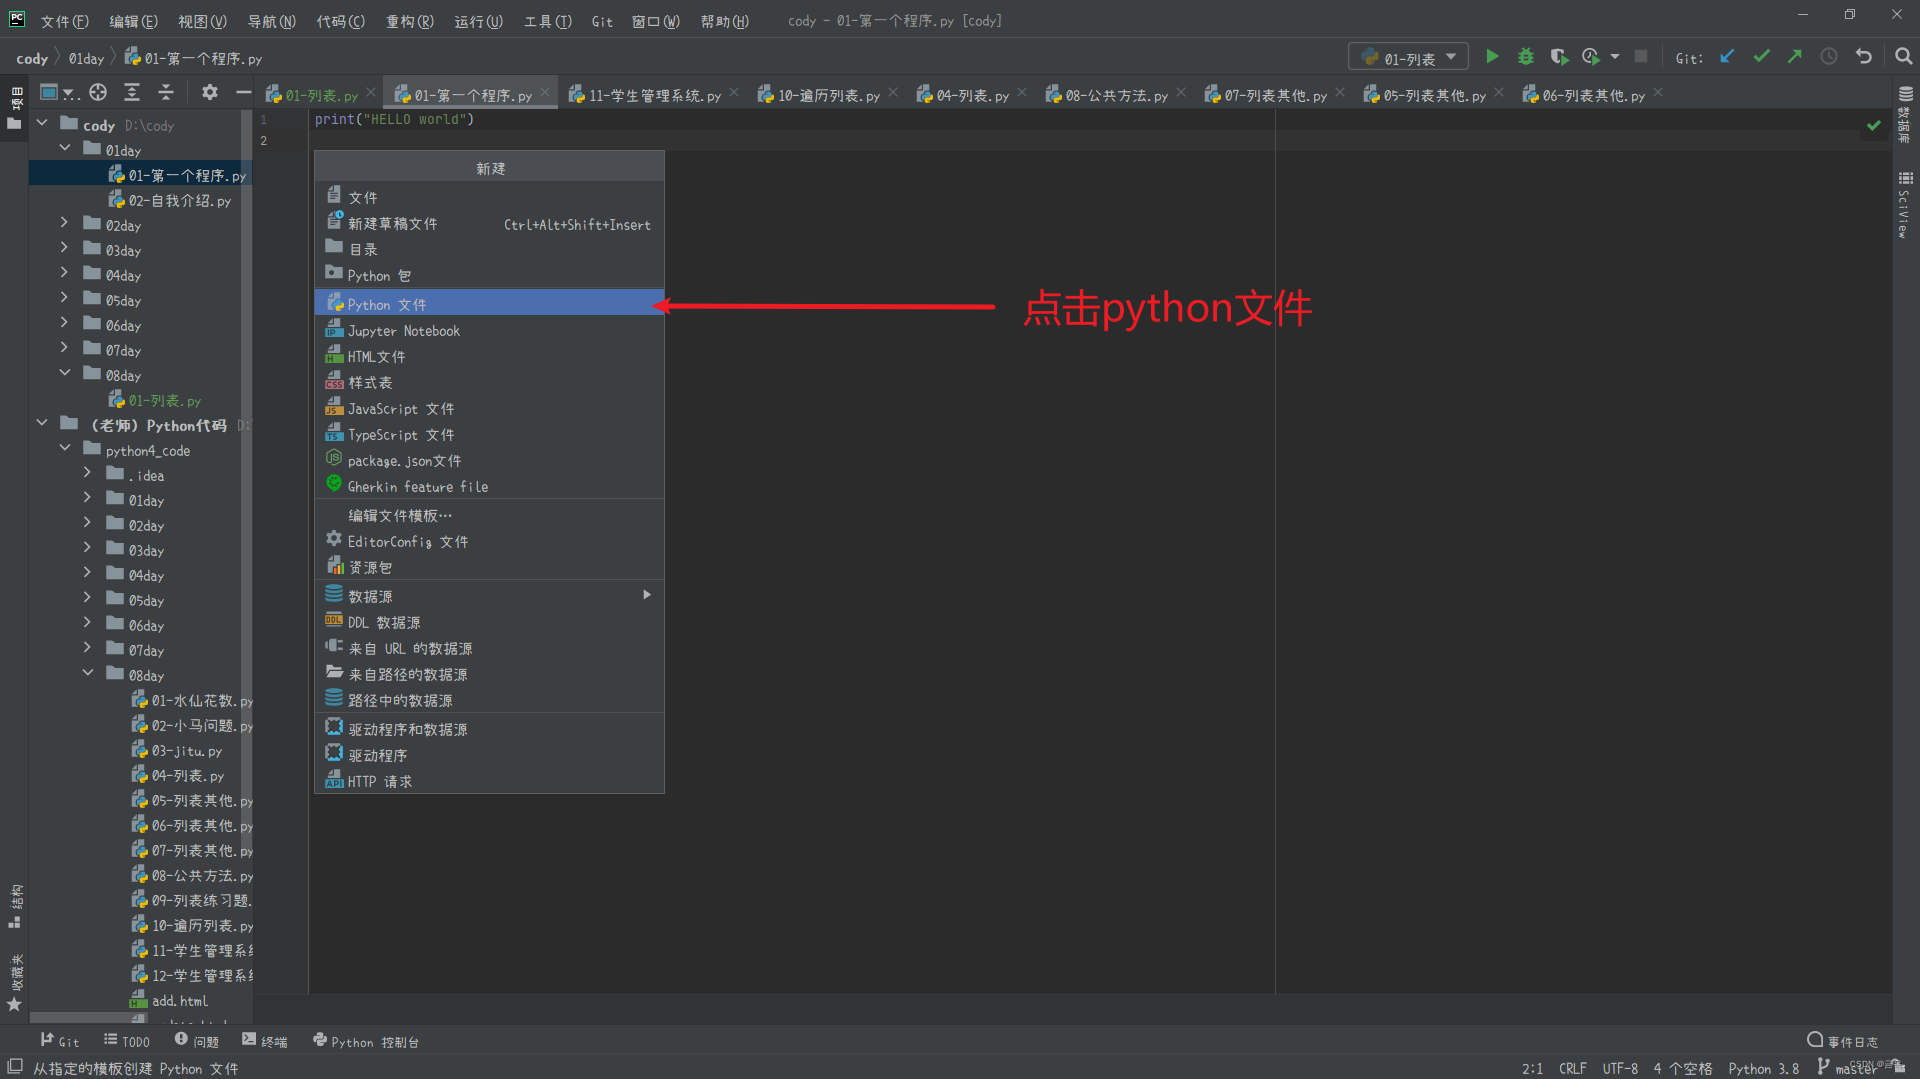Select HTML文件 in the New menu
The image size is (1920, 1079).
[489, 356]
